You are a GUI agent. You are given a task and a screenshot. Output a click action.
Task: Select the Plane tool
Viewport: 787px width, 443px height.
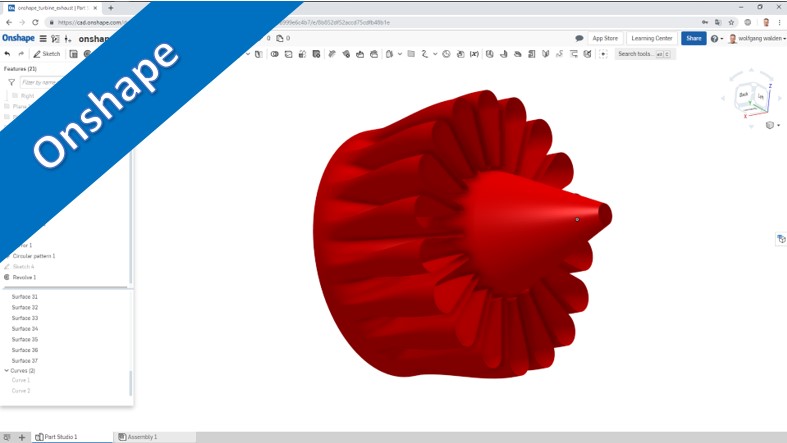pyautogui.click(x=411, y=54)
